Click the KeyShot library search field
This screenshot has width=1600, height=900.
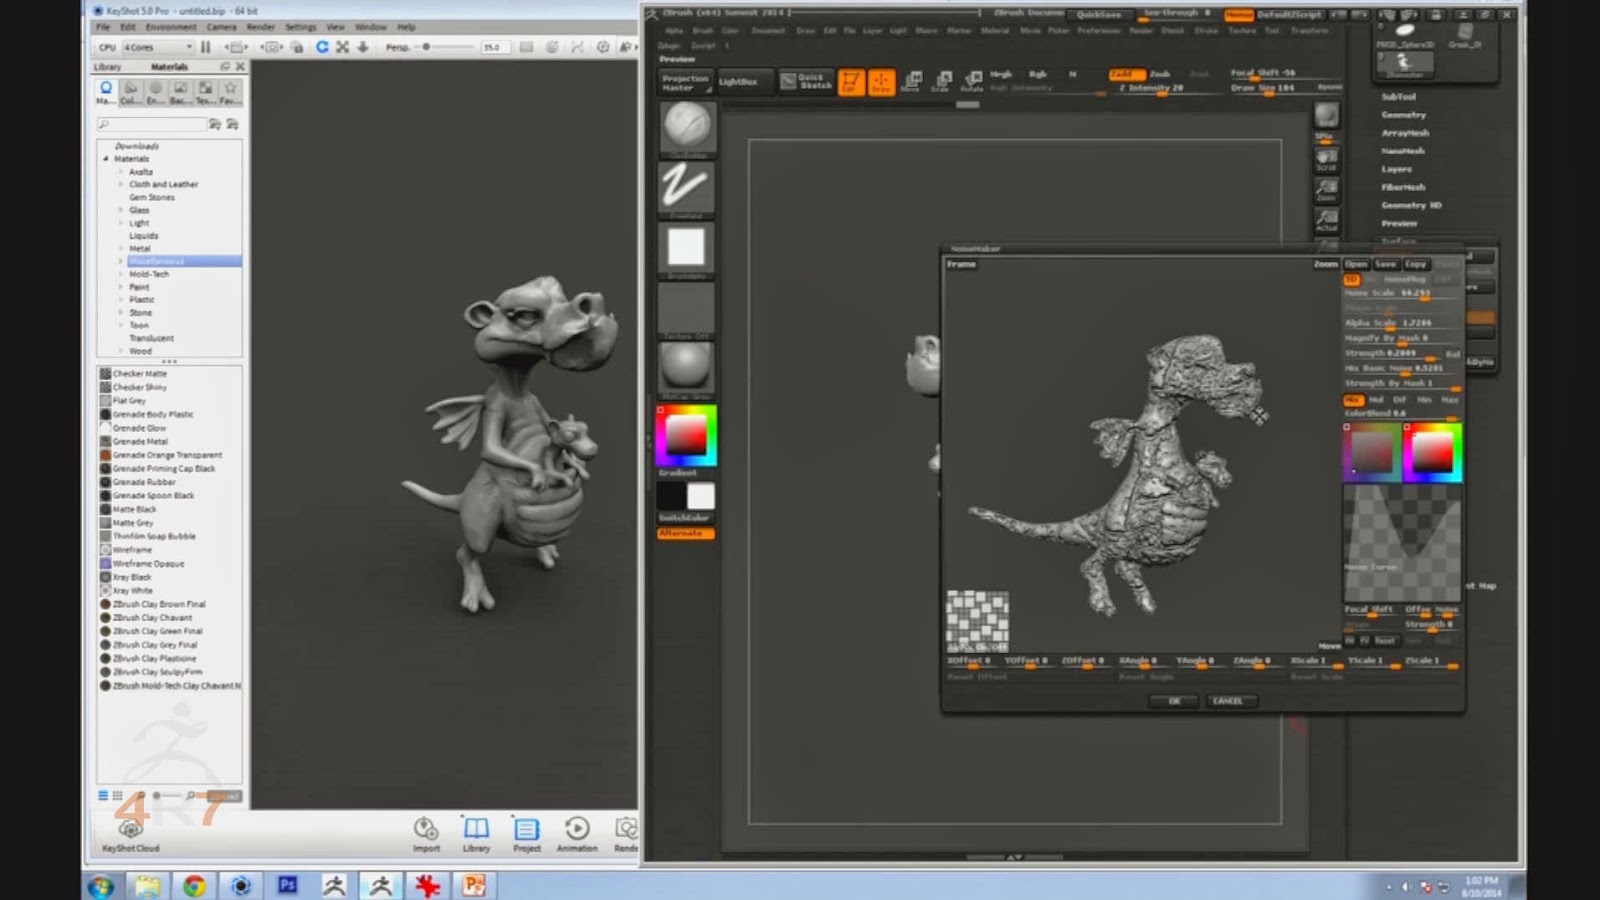point(152,124)
